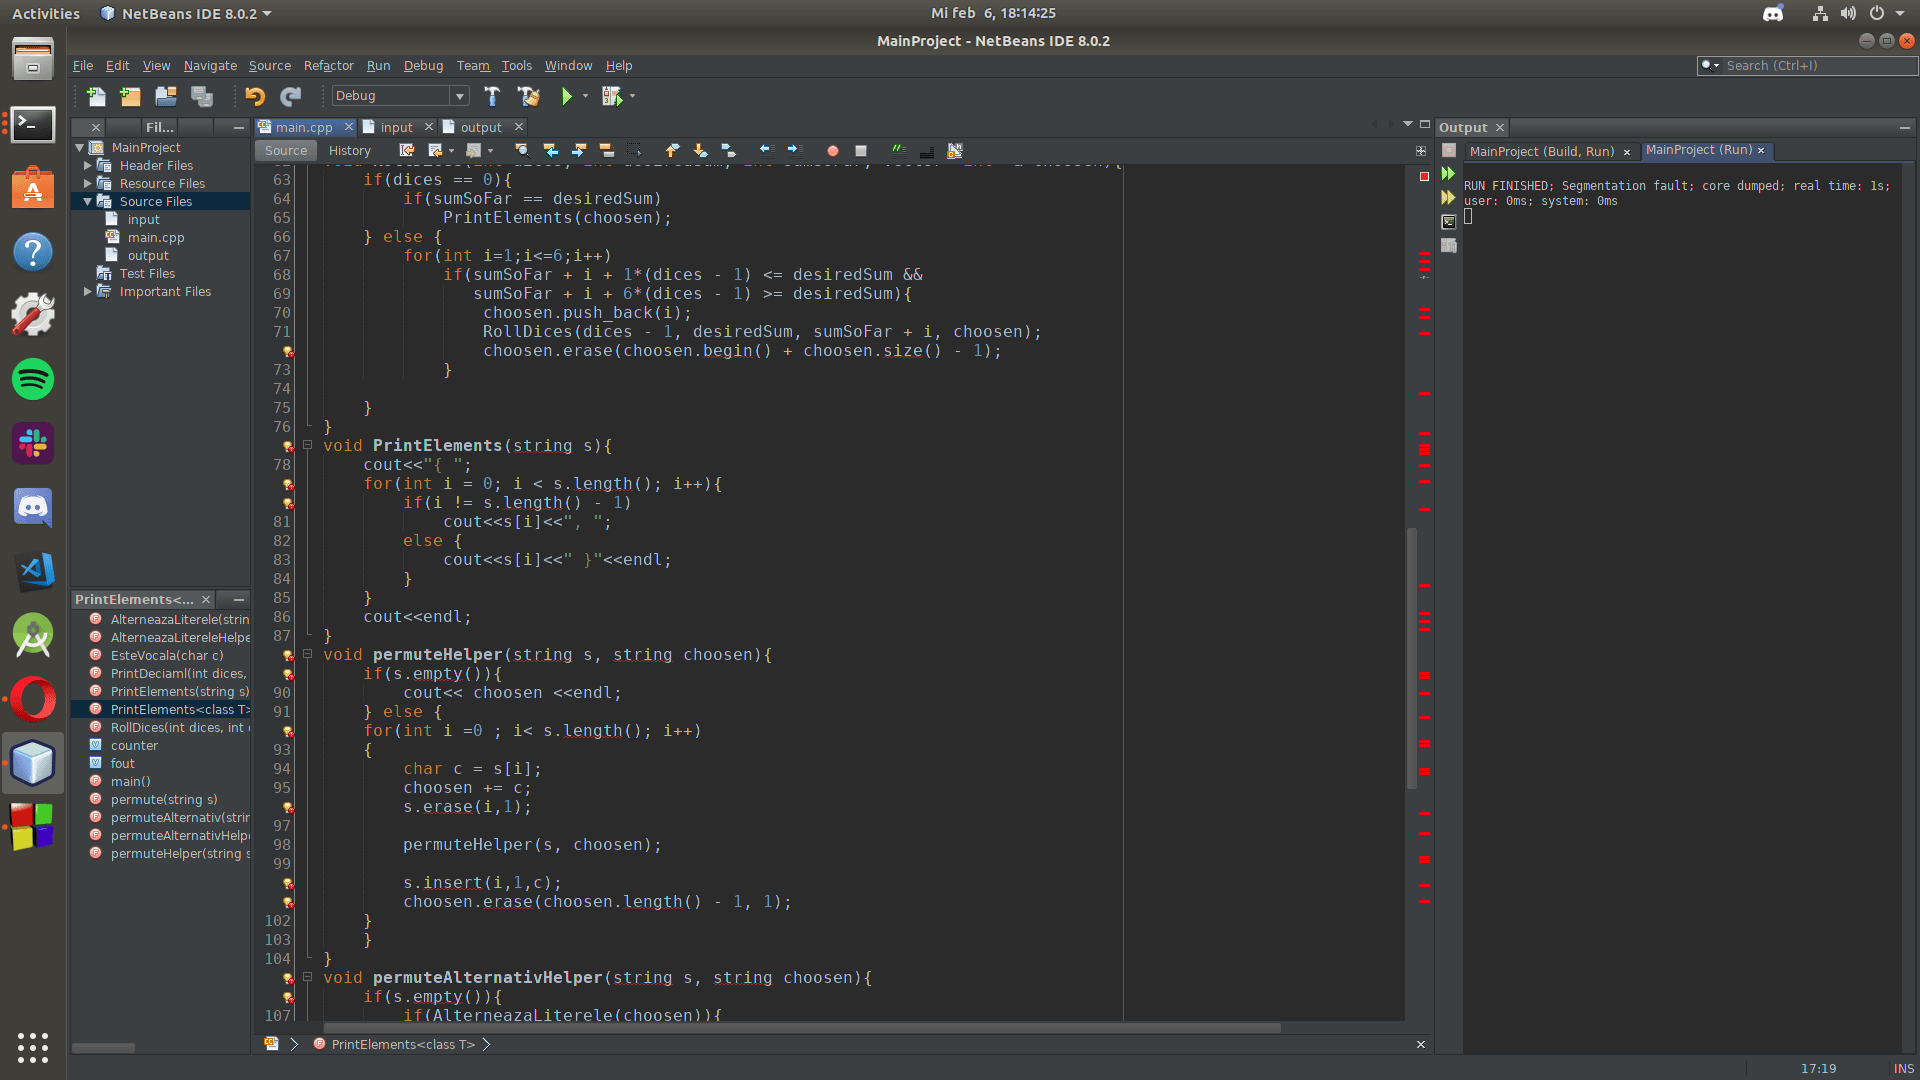This screenshot has height=1080, width=1920.
Task: Start macro recording with red circle icon
Action: pyautogui.click(x=832, y=150)
